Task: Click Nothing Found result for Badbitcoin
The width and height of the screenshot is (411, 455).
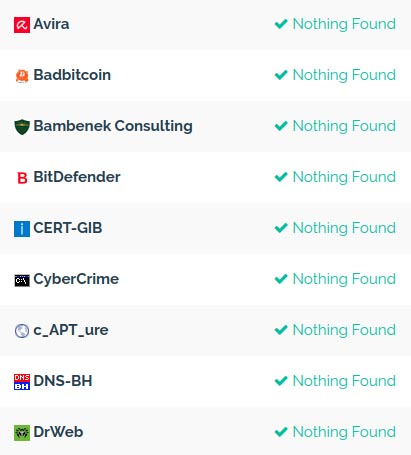Action: pyautogui.click(x=344, y=75)
